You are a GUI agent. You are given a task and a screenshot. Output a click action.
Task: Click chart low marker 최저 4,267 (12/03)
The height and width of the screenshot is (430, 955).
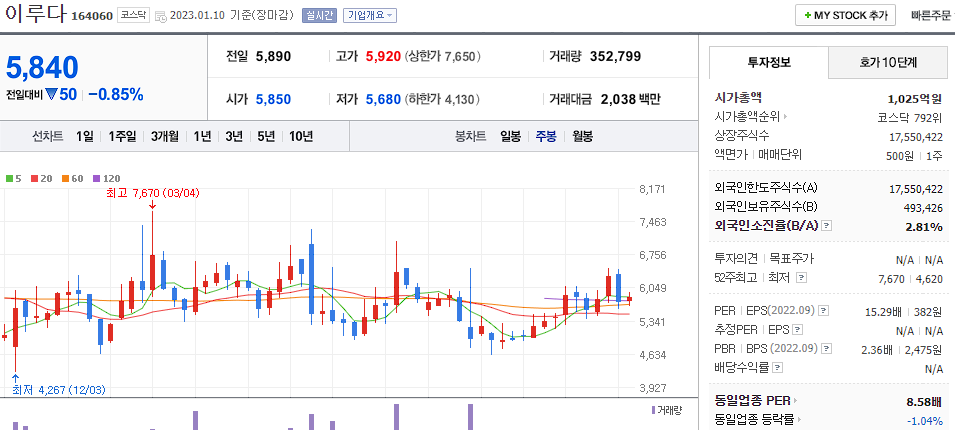click(58, 389)
